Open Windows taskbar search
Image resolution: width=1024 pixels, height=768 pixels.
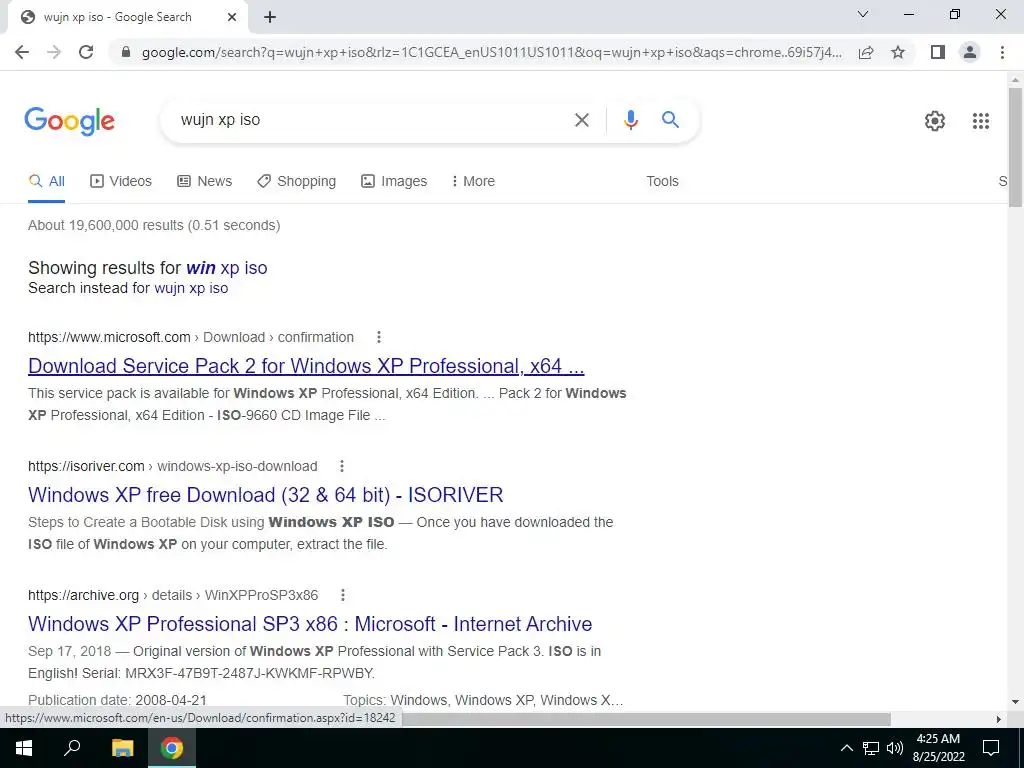pyautogui.click(x=72, y=748)
